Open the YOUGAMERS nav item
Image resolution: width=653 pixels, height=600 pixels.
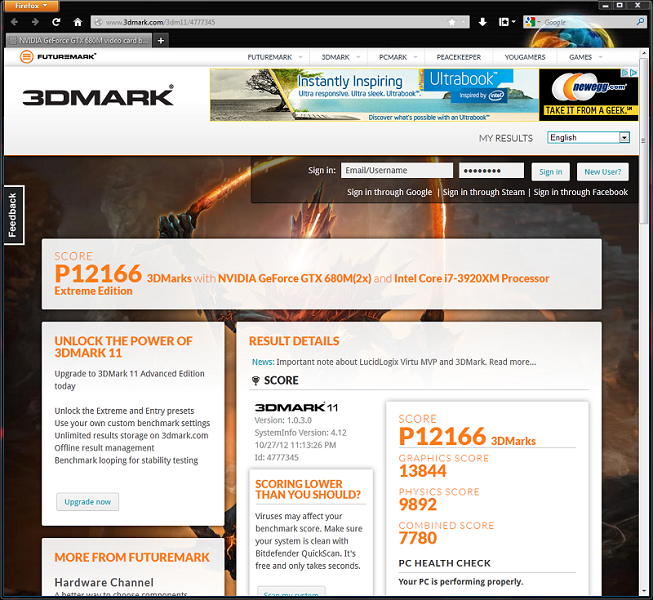point(525,57)
